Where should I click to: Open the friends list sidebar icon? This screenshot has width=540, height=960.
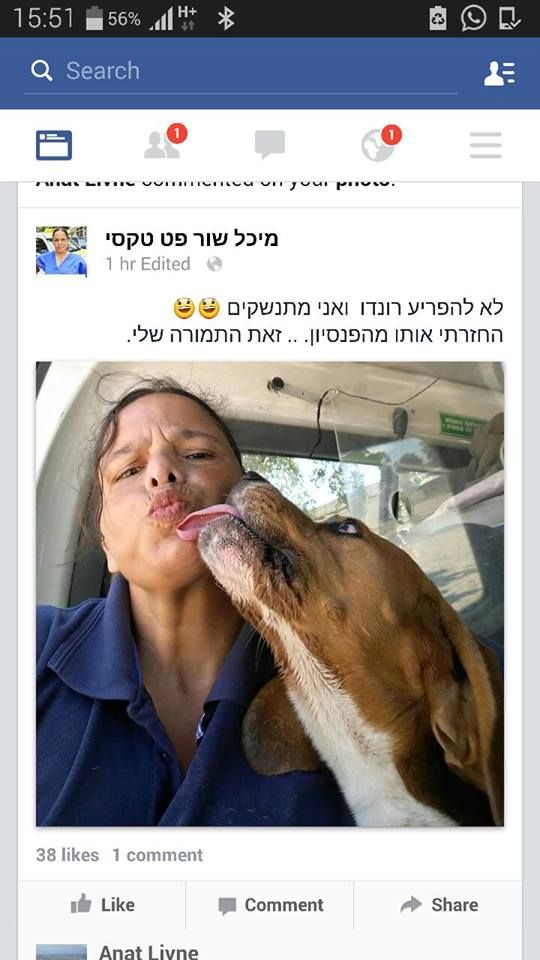point(500,73)
